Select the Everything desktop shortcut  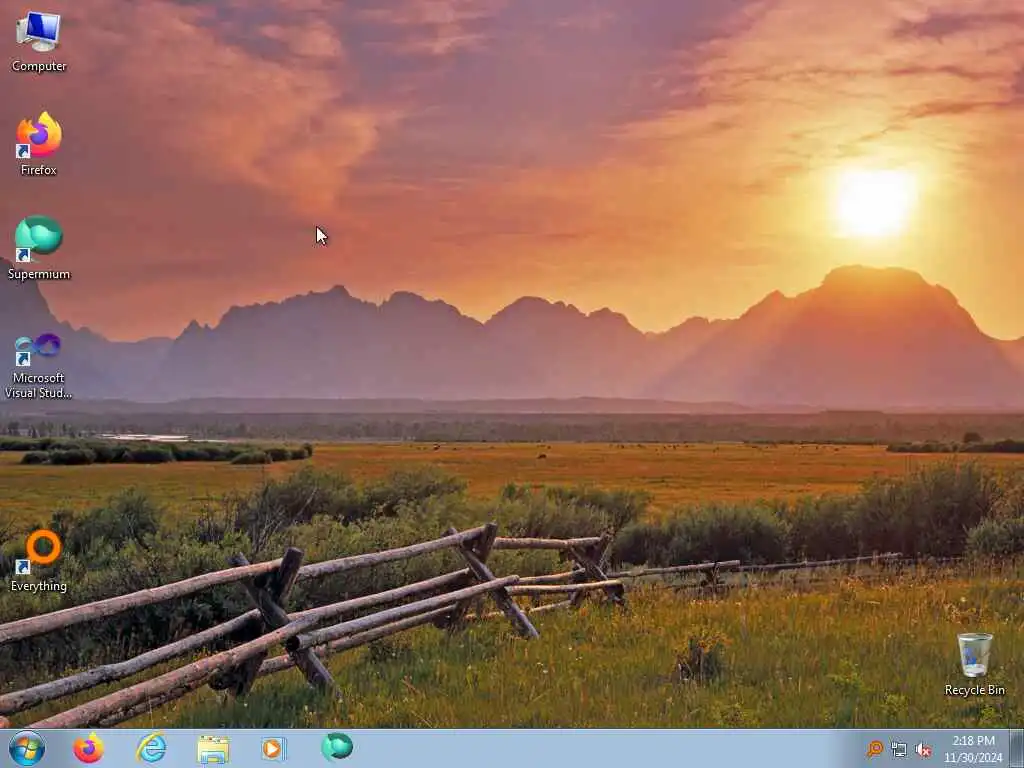(39, 560)
